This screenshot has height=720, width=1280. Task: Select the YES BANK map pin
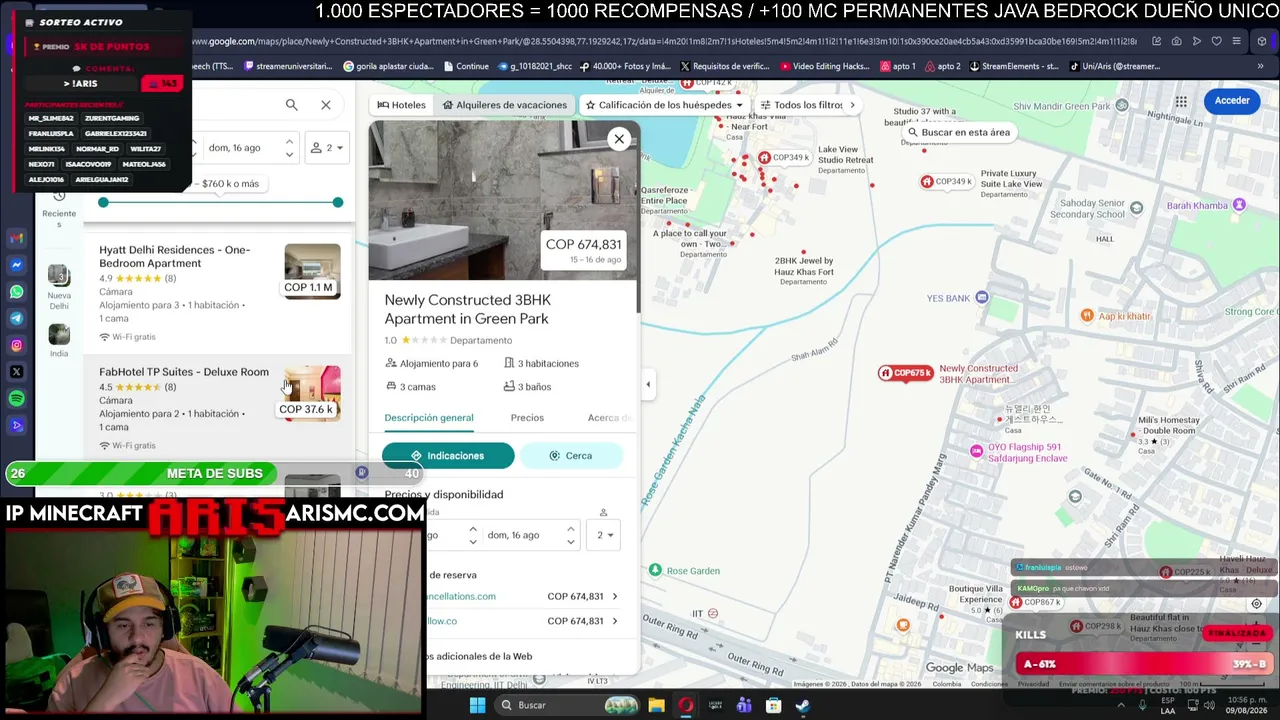(x=982, y=297)
